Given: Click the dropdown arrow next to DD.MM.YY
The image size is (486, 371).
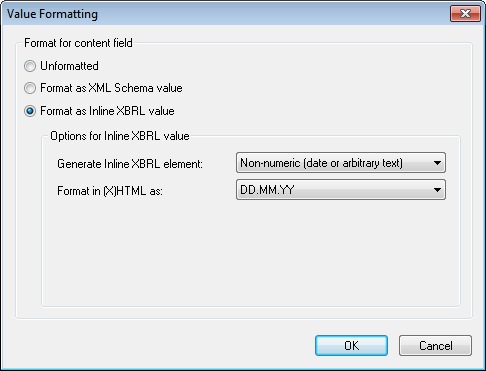Looking at the screenshot, I should coord(437,190).
